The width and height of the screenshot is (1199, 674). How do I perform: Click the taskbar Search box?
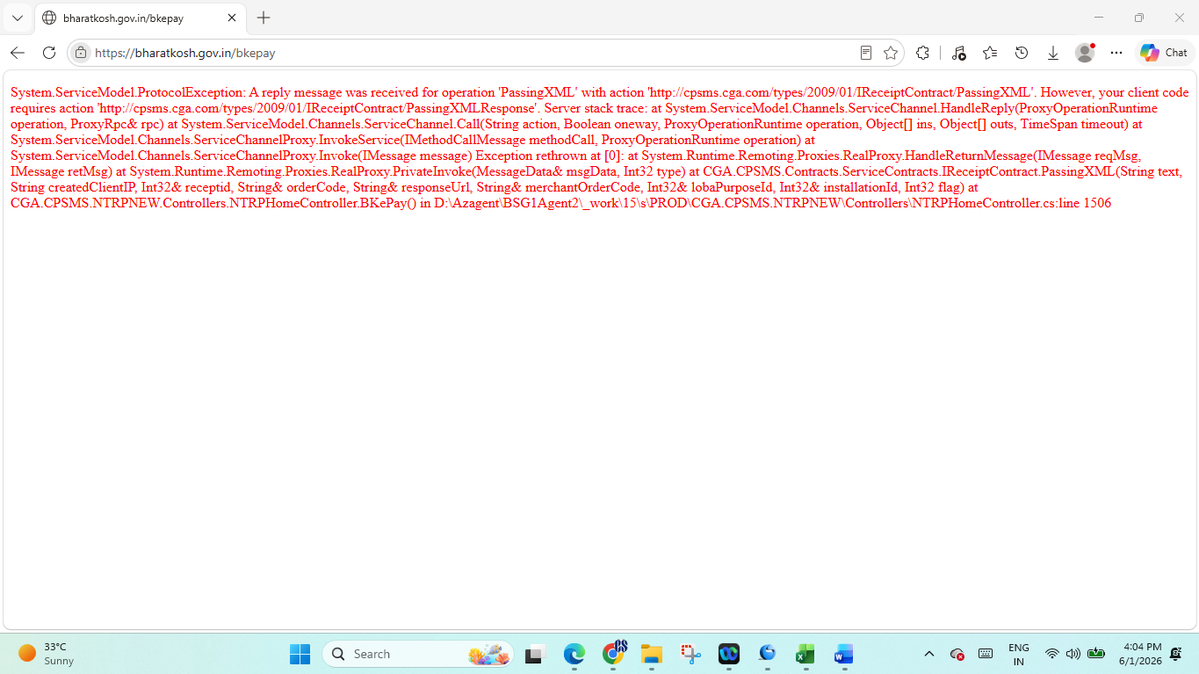(418, 654)
